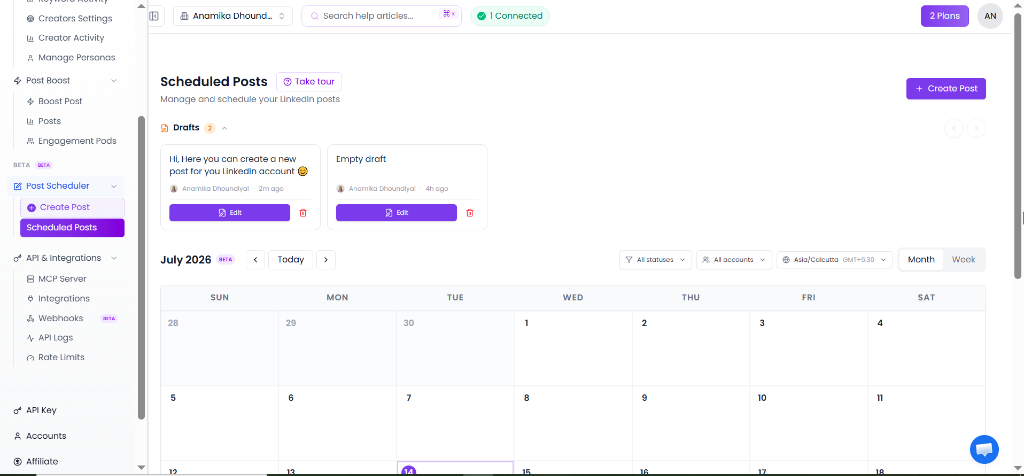The image size is (1024, 476).
Task: Collapse the Drafts section chevron
Action: point(225,128)
